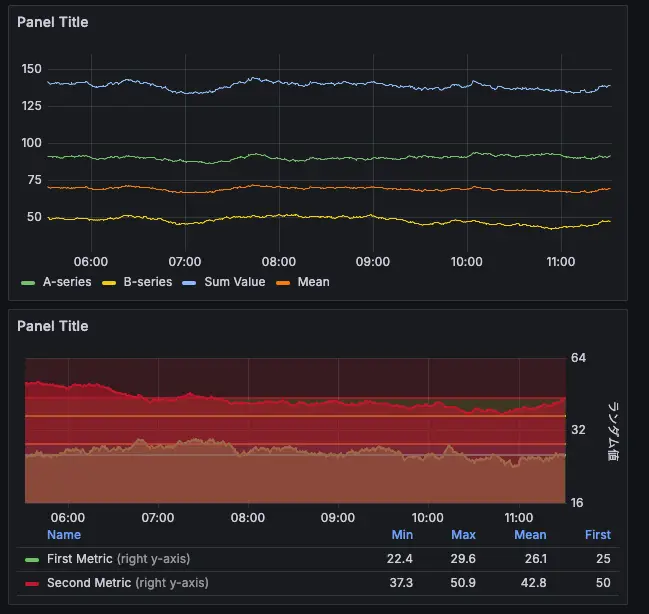Toggle visibility of Sum Value series
Image resolution: width=649 pixels, height=614 pixels.
click(x=235, y=282)
